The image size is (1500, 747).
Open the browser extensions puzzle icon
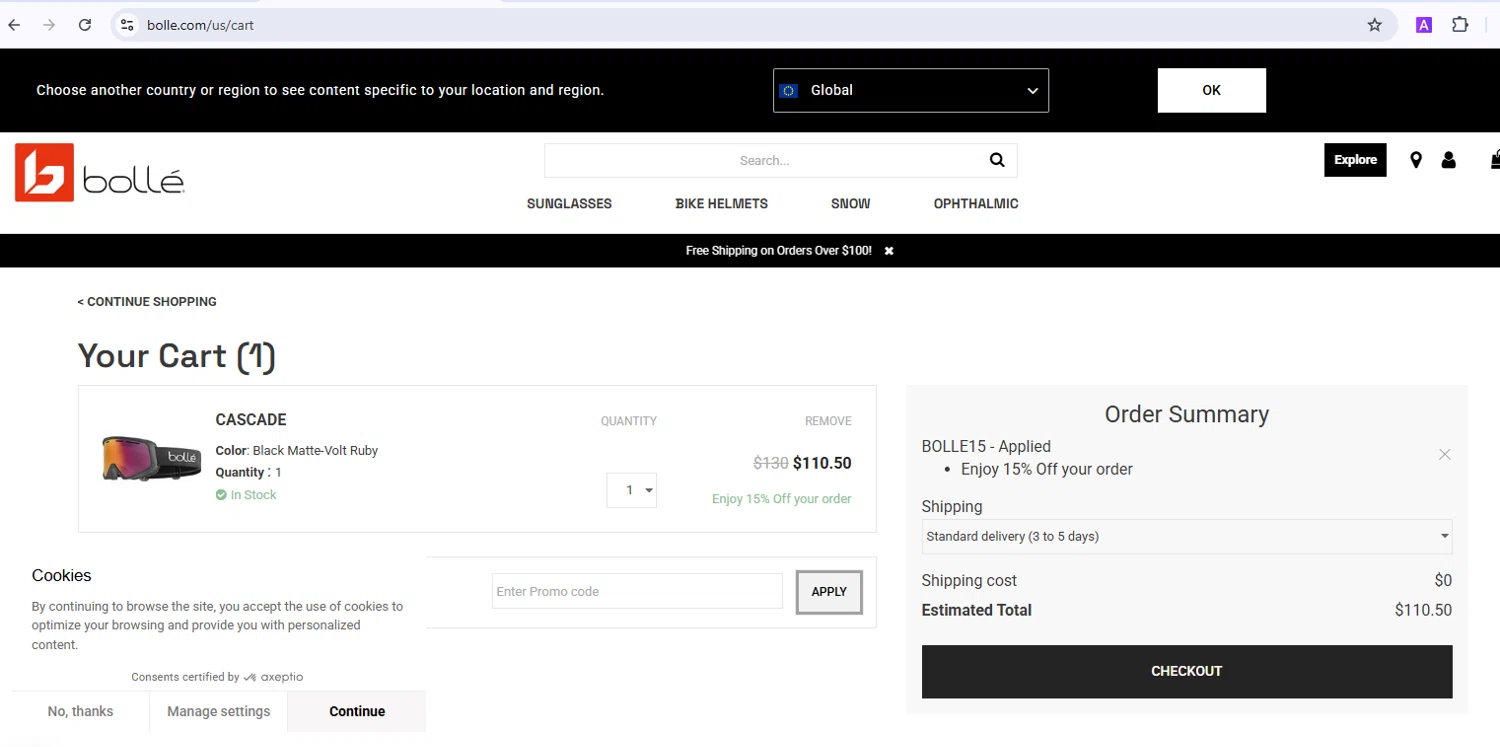click(x=1460, y=25)
